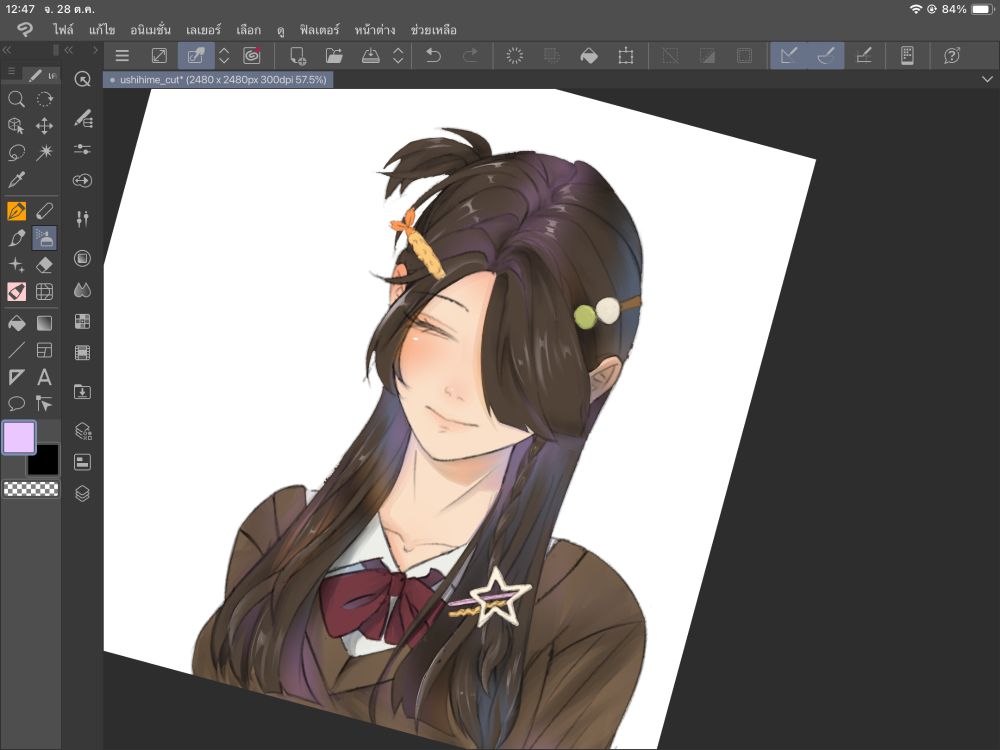The image size is (1000, 750).
Task: Select the Object operation cube tool
Action: (17, 126)
